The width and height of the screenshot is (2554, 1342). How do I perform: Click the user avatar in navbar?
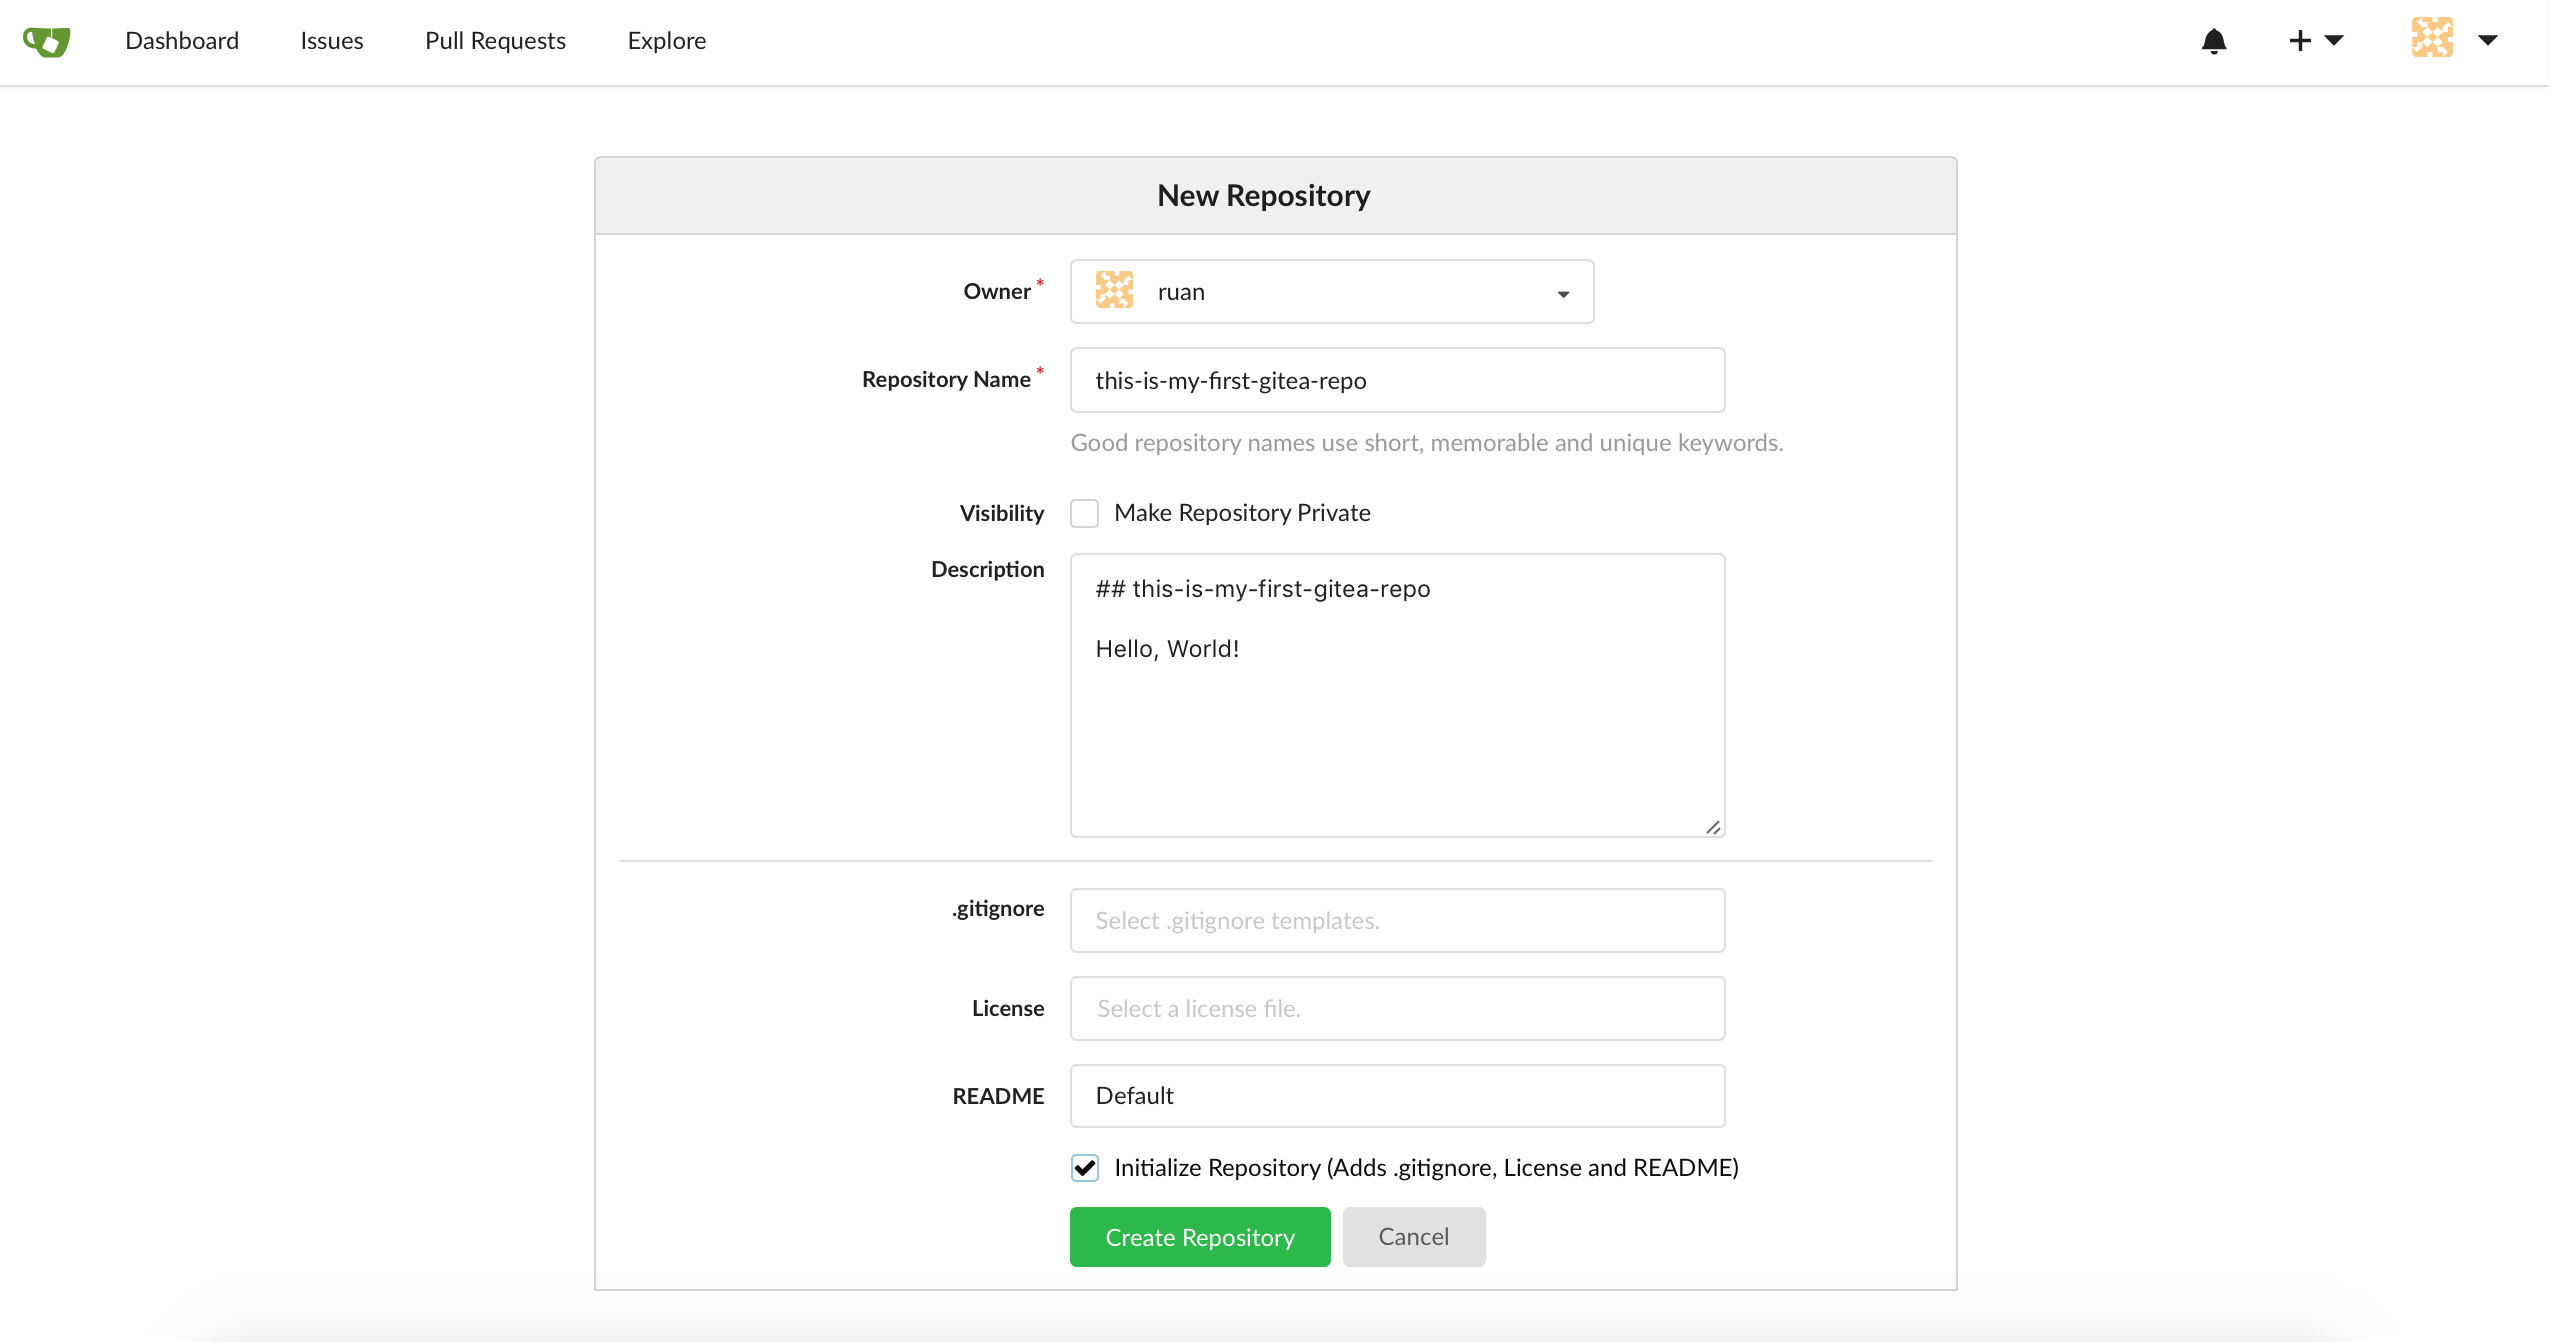pos(2432,38)
